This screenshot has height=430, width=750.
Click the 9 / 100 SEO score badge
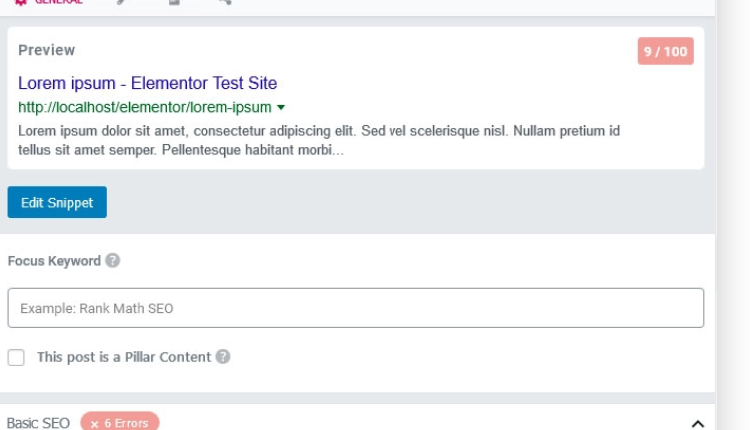[665, 51]
